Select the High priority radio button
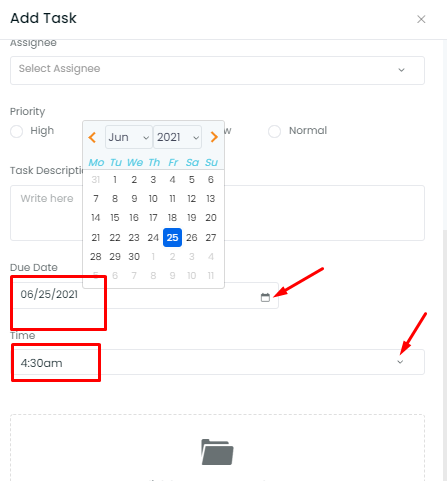This screenshot has width=447, height=481. [17, 131]
